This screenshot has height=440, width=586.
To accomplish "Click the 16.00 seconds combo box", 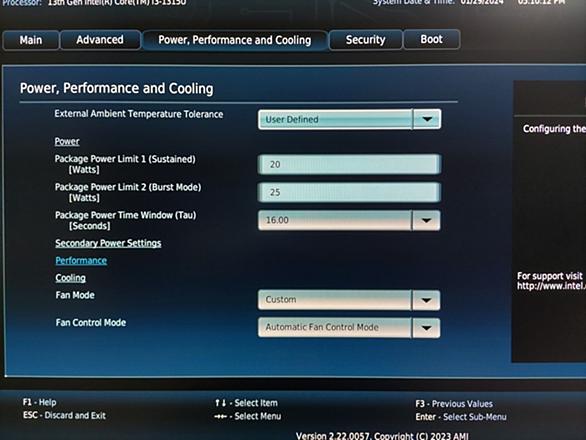I will pos(349,220).
